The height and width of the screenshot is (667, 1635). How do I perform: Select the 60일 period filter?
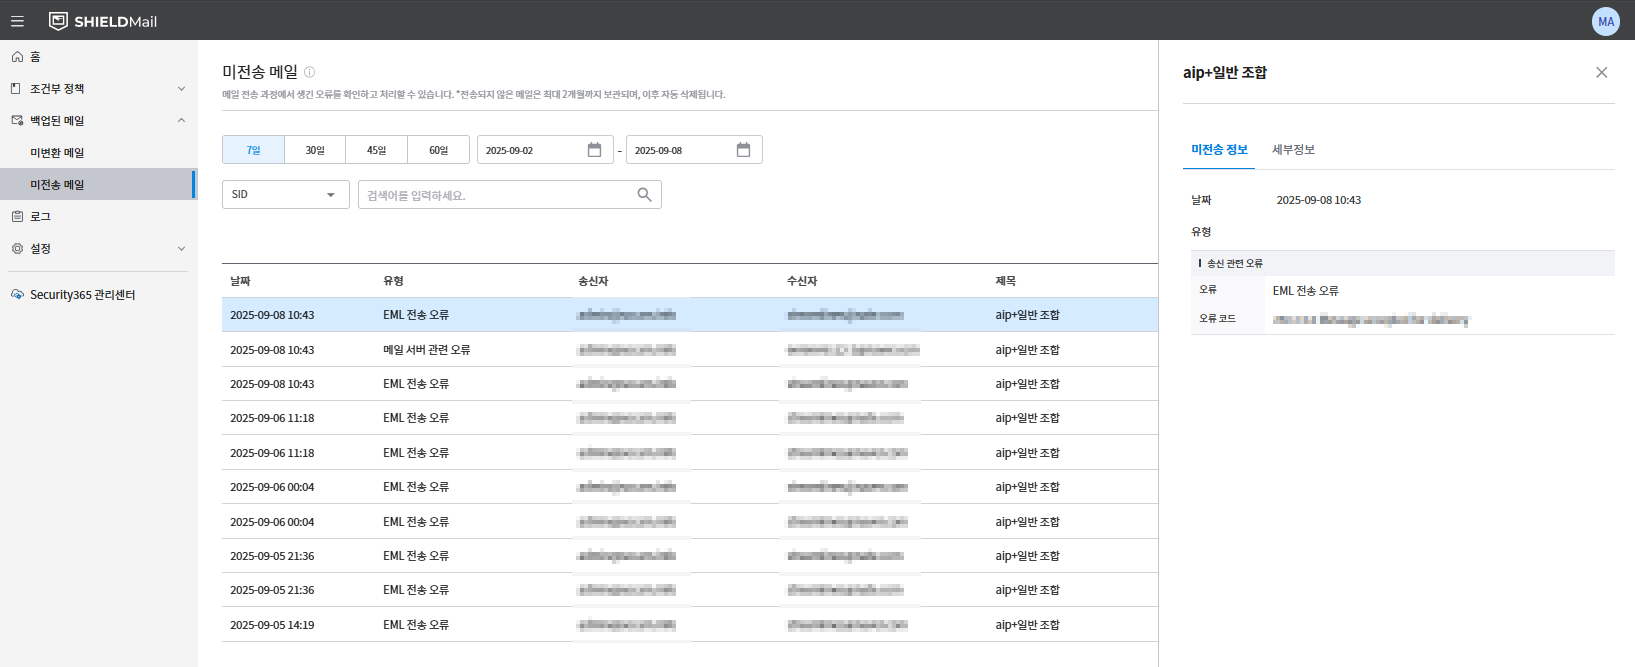439,150
